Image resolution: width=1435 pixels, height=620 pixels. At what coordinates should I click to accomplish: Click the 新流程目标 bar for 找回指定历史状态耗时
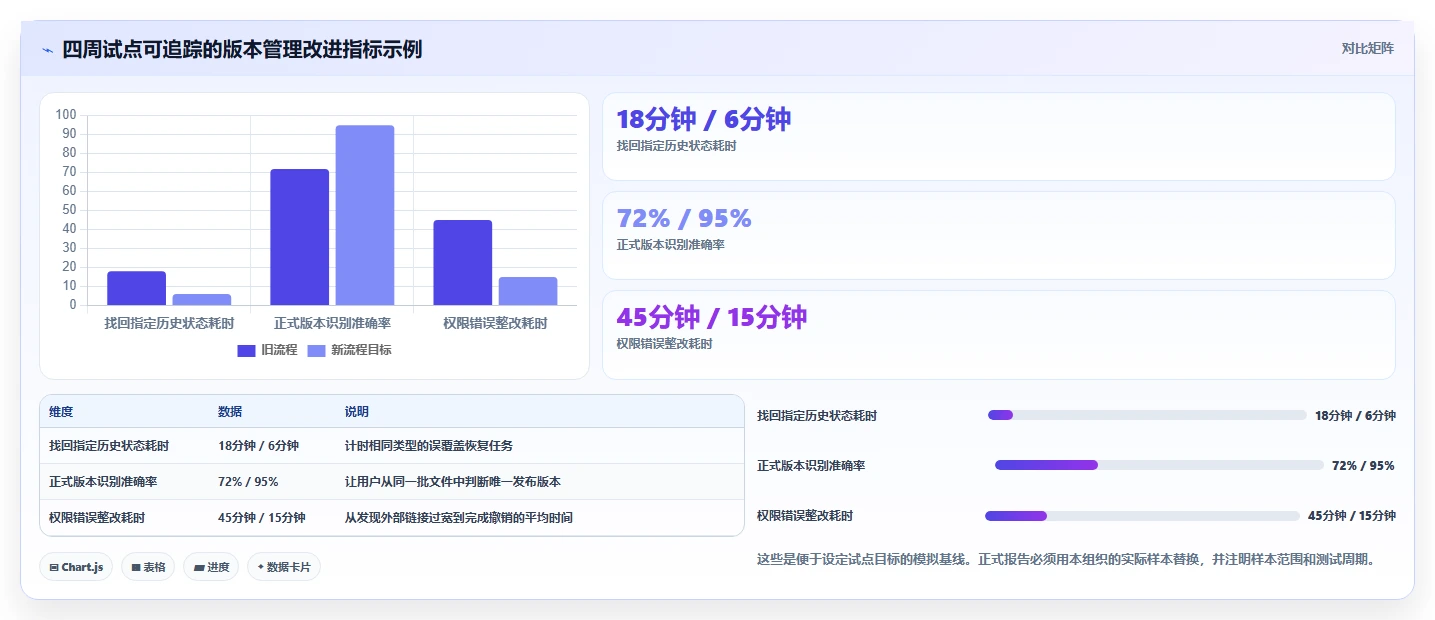[x=202, y=299]
